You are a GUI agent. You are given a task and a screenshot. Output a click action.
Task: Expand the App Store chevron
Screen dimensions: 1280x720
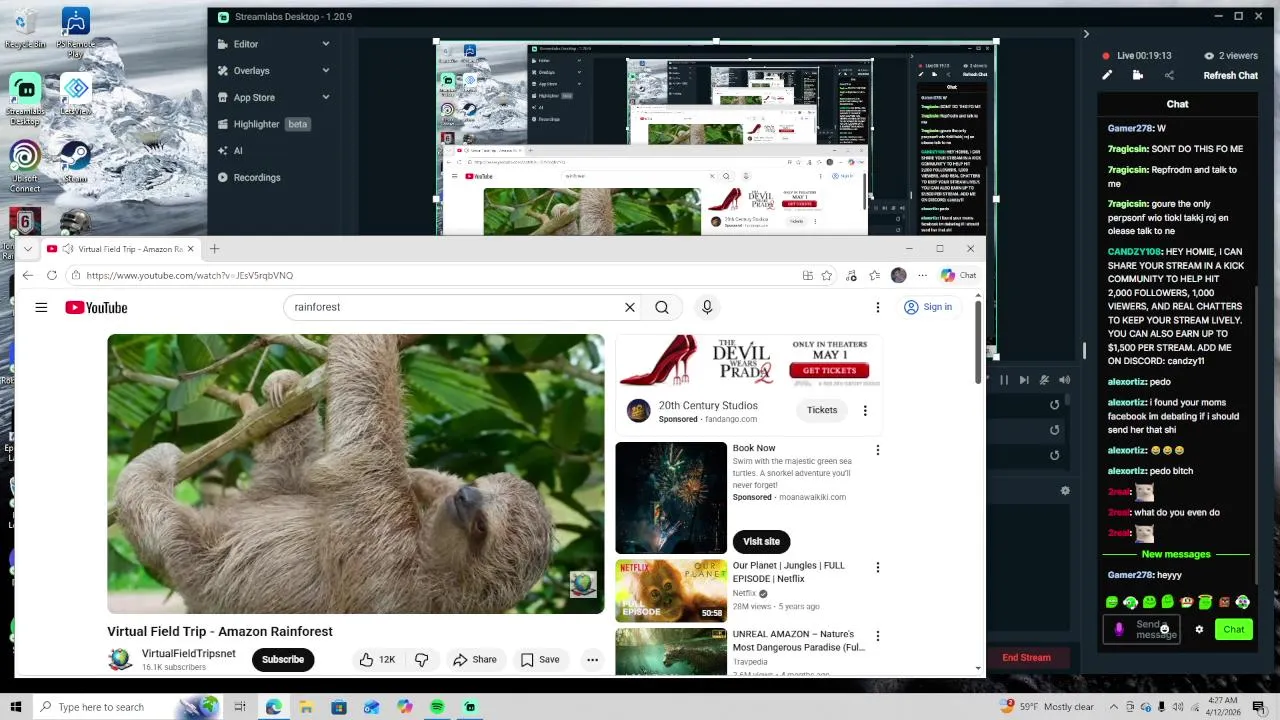coord(326,97)
